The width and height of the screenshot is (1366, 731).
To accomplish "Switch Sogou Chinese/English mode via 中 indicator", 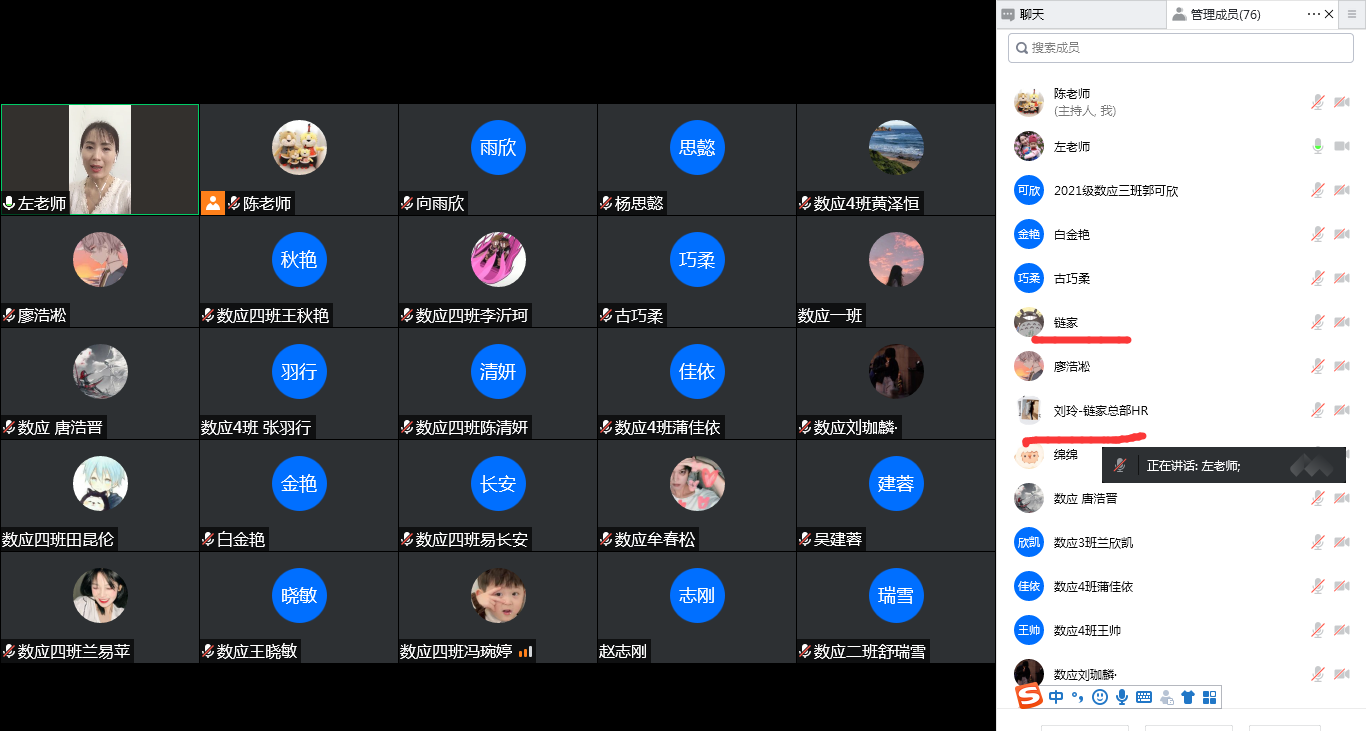I will click(1056, 697).
